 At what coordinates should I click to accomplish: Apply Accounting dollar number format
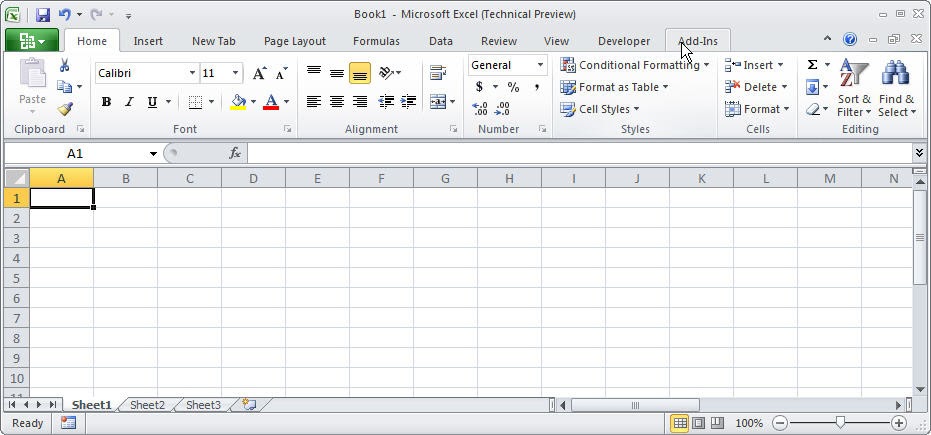[x=480, y=87]
